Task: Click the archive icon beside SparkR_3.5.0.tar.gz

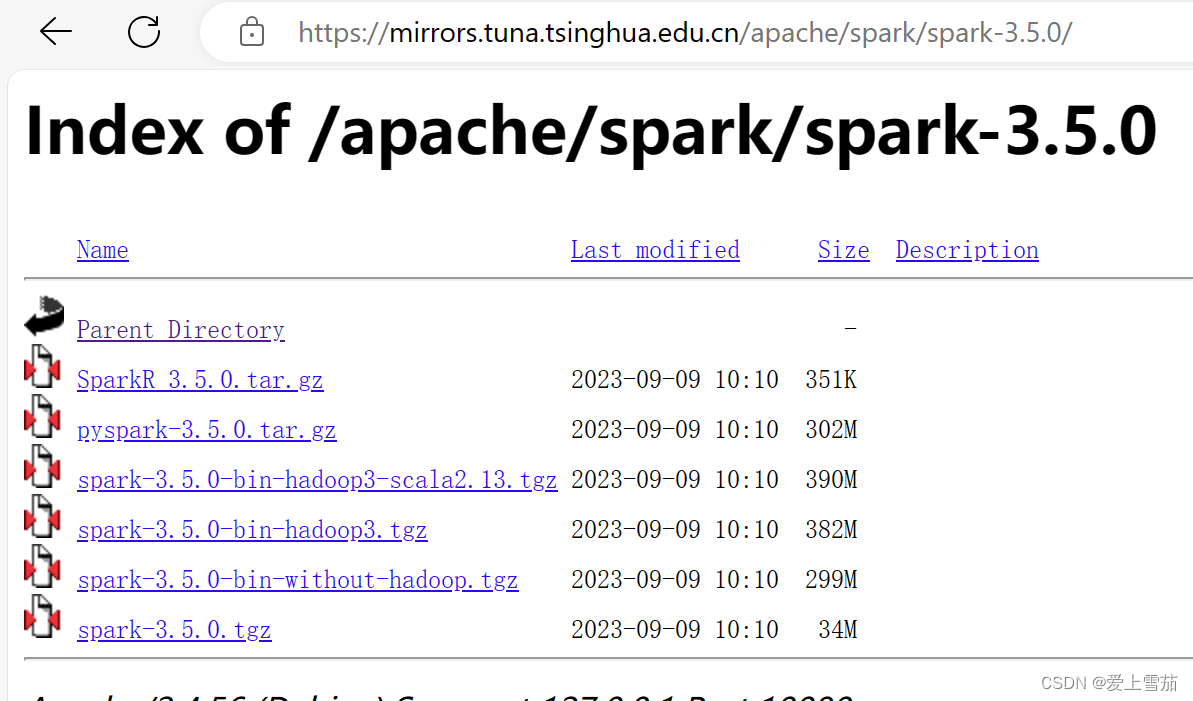Action: [x=42, y=367]
